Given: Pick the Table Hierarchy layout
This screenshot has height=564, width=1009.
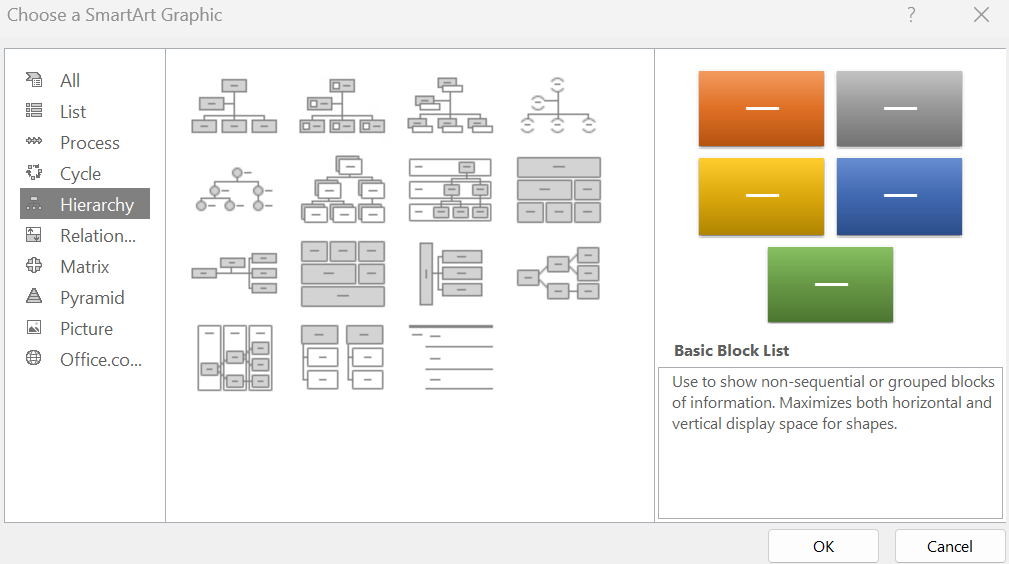Looking at the screenshot, I should 558,190.
